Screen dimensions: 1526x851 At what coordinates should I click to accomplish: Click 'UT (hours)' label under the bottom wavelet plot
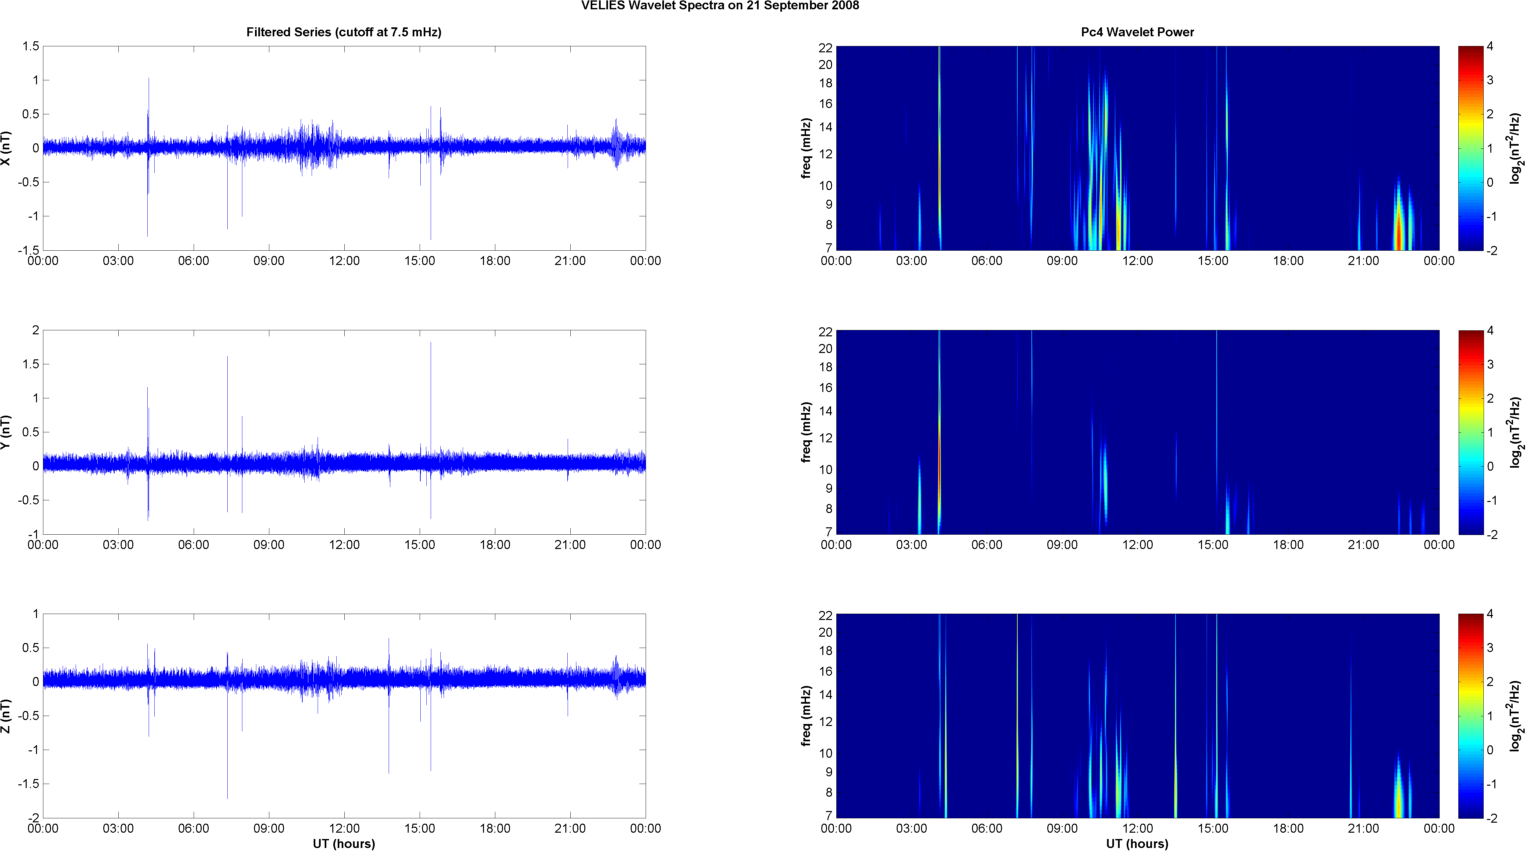coord(1137,844)
